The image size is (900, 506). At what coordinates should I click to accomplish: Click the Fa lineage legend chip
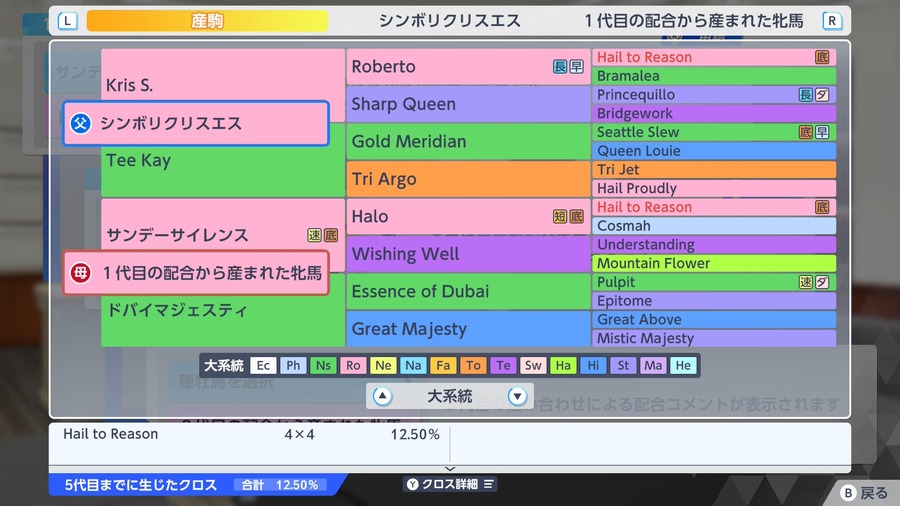[443, 365]
